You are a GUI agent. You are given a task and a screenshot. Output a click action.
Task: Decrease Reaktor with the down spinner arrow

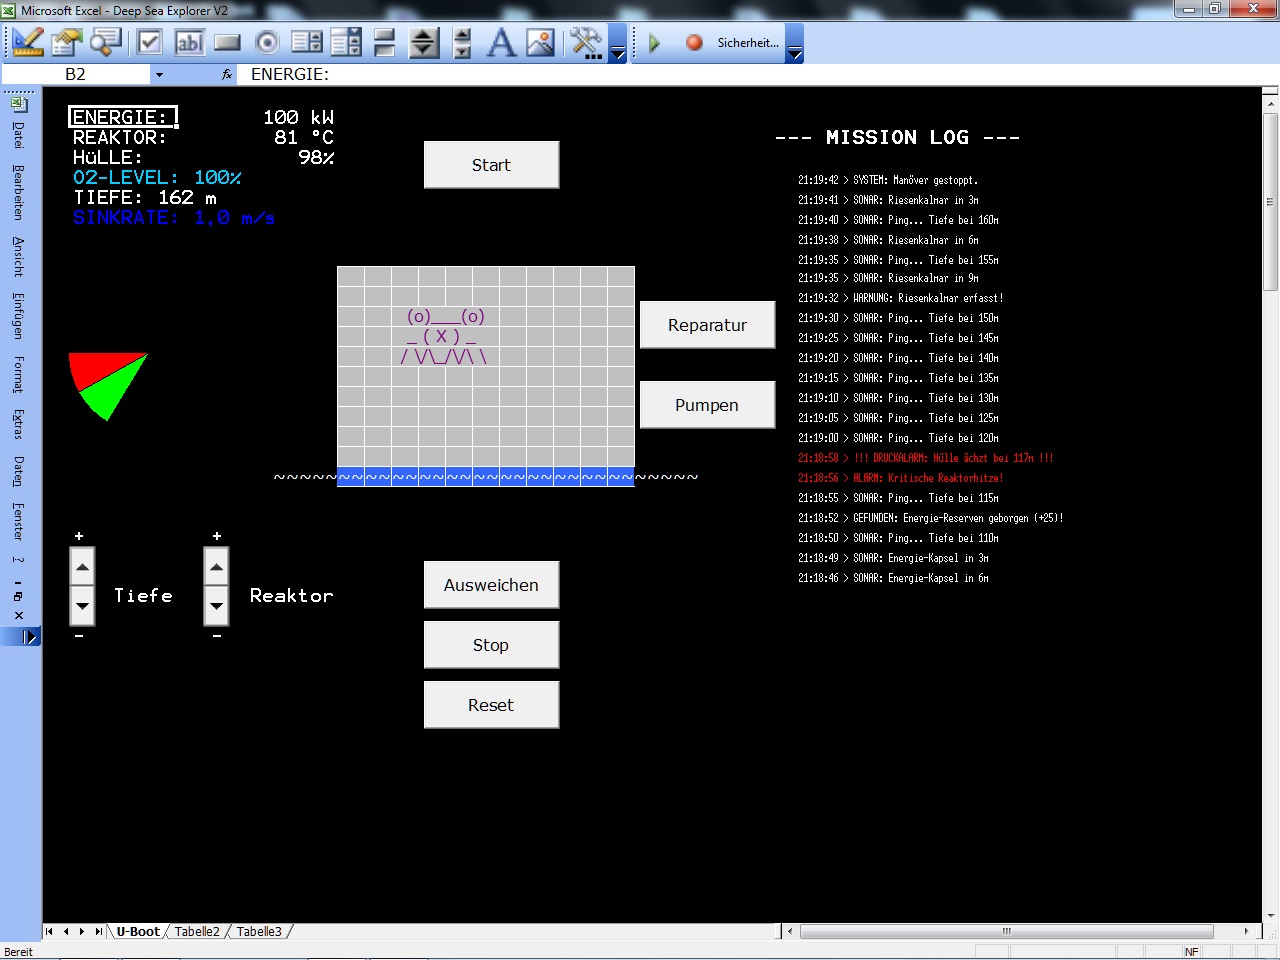(x=217, y=606)
